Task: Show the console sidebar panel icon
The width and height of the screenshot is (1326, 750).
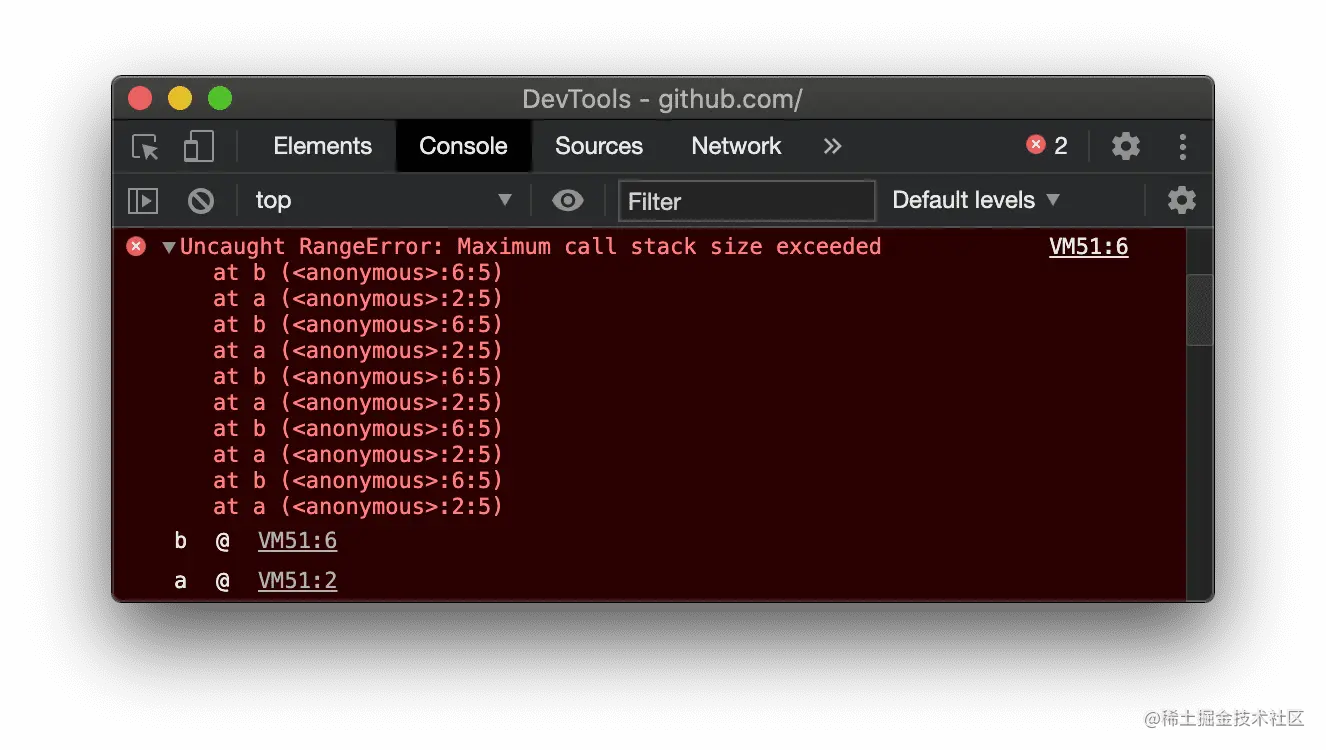Action: [x=143, y=201]
